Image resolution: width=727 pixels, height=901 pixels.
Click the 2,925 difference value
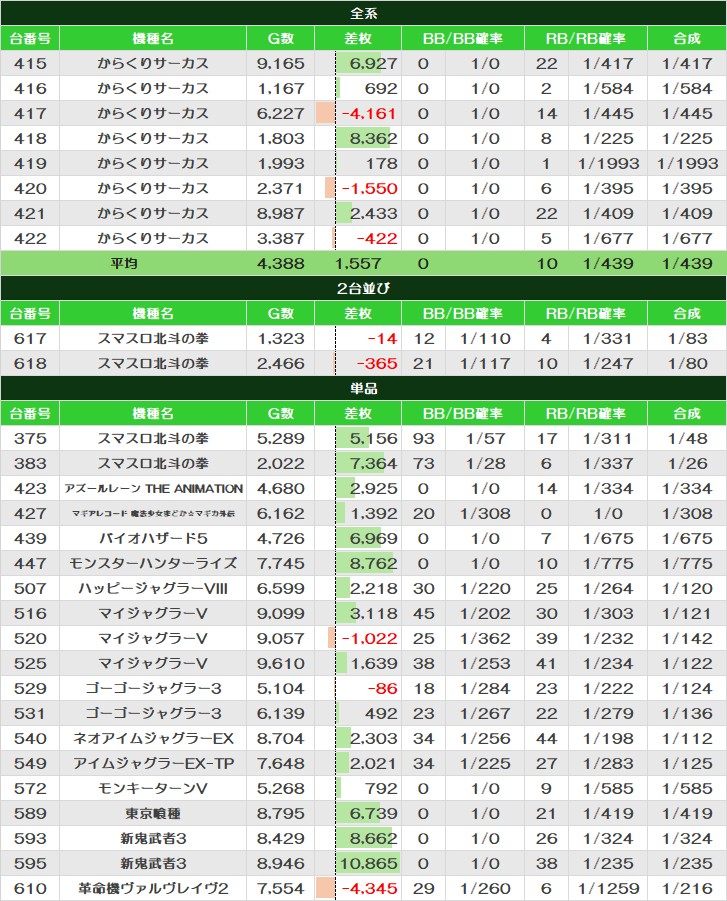(x=373, y=488)
